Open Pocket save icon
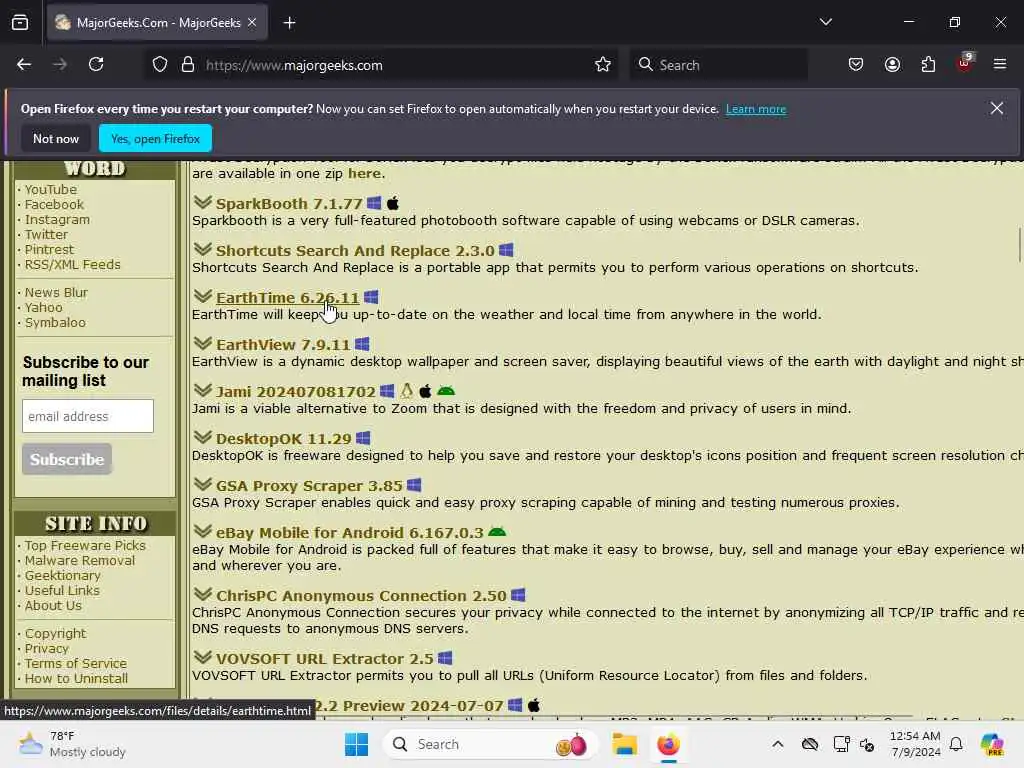Viewport: 1024px width, 768px height. point(856,65)
